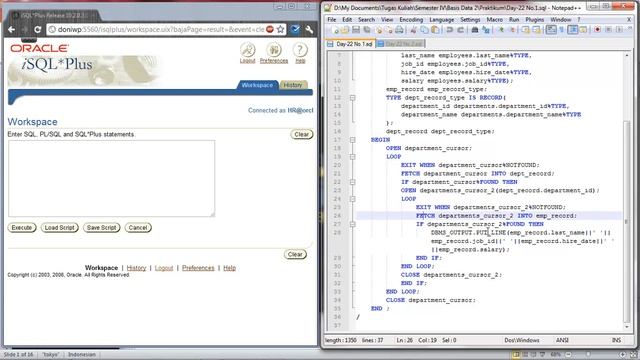Open the History tab in iSQL*Plus
Image resolution: width=640 pixels, height=360 pixels.
click(293, 85)
